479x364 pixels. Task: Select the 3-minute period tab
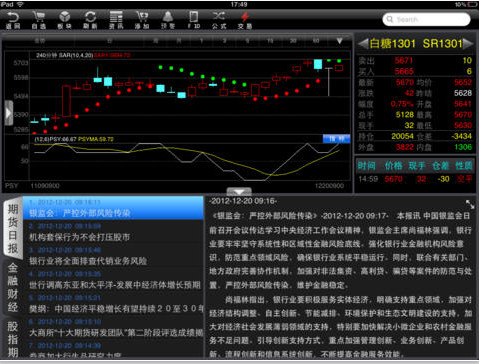224,41
